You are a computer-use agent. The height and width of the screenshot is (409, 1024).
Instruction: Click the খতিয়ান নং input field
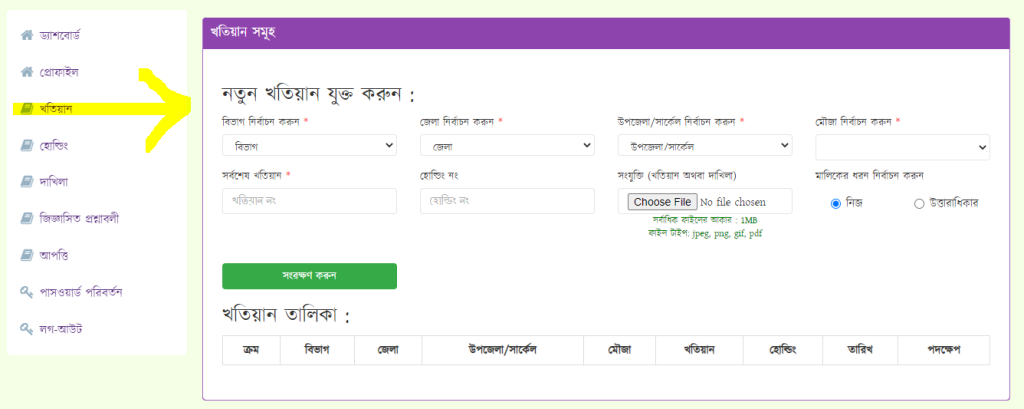click(310, 201)
